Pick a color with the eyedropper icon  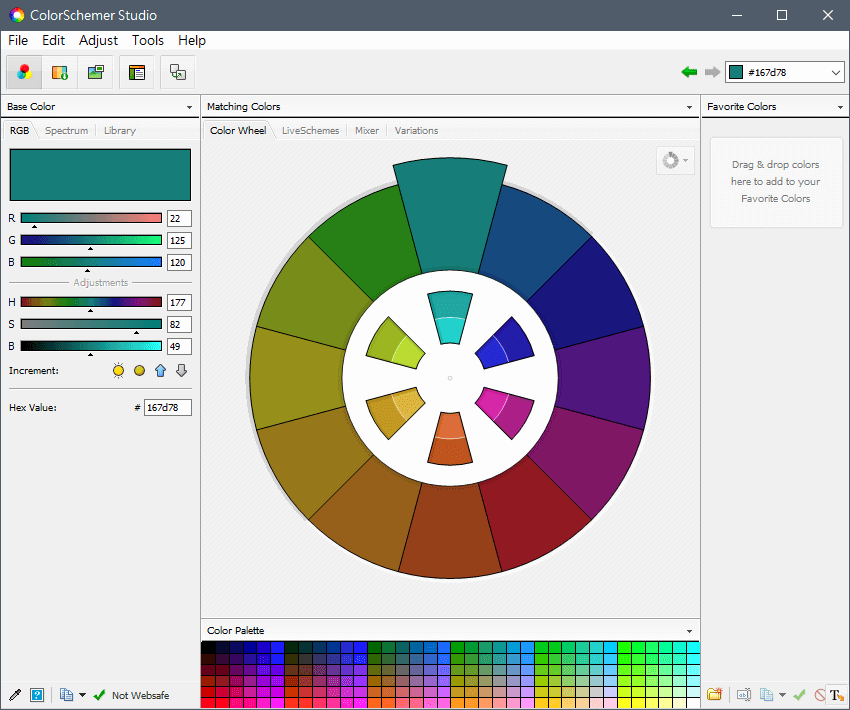15,695
